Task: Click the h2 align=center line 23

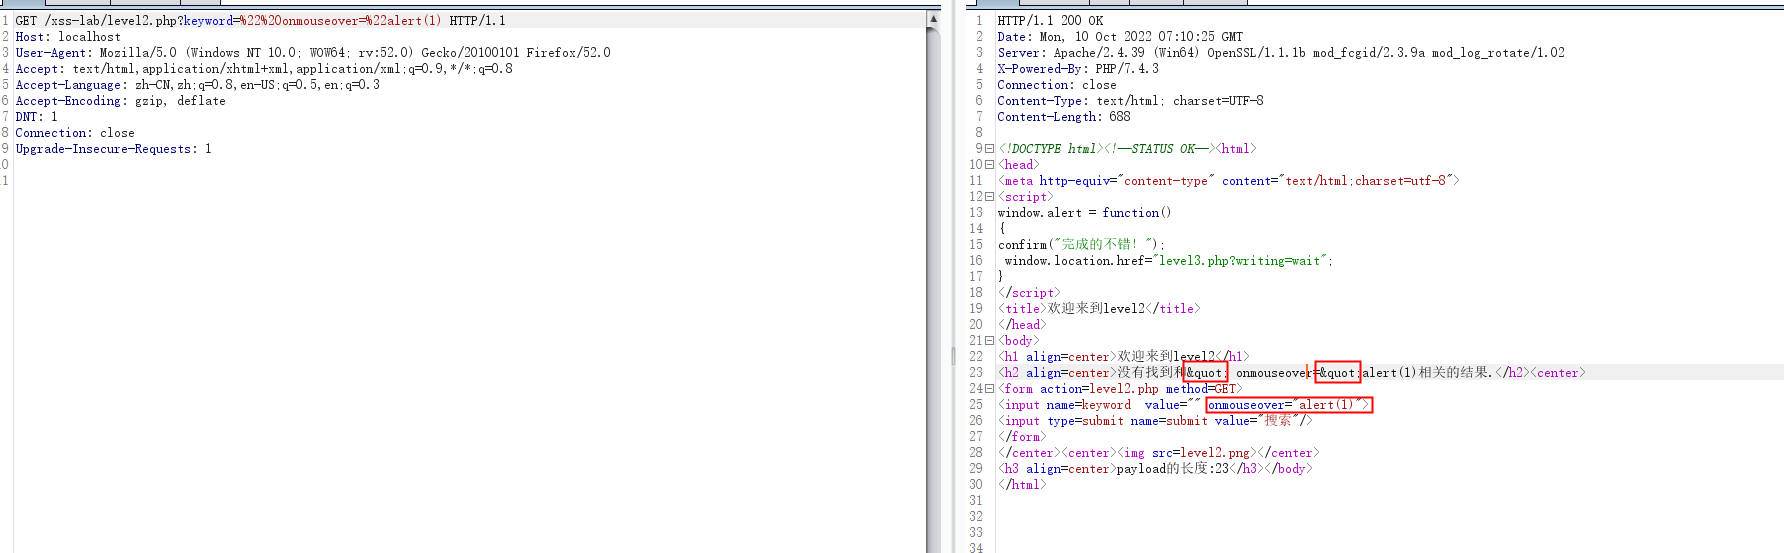Action: click(x=1292, y=373)
